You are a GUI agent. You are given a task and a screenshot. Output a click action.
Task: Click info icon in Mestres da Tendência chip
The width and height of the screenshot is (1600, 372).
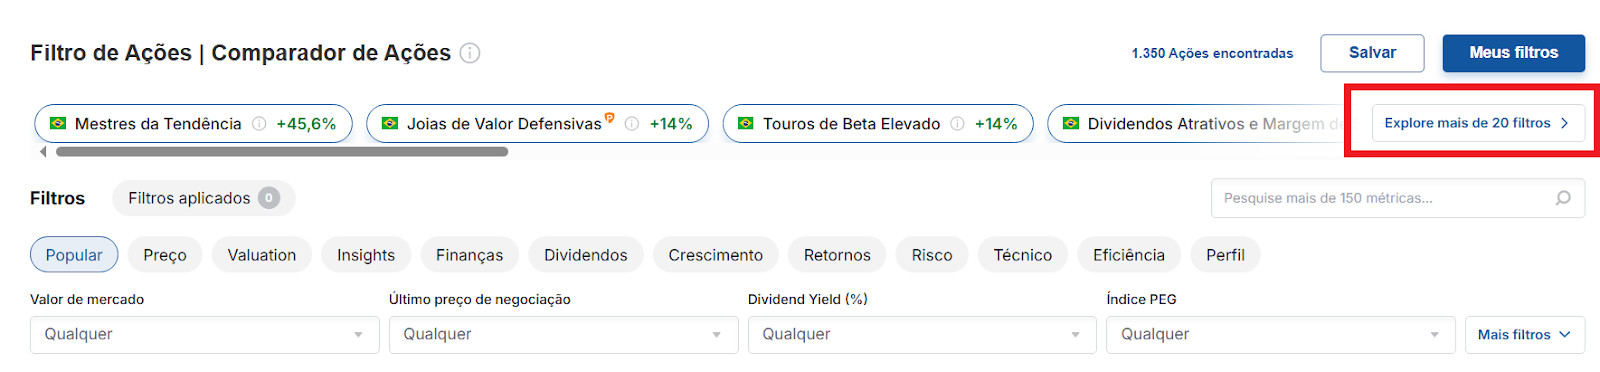coord(259,124)
